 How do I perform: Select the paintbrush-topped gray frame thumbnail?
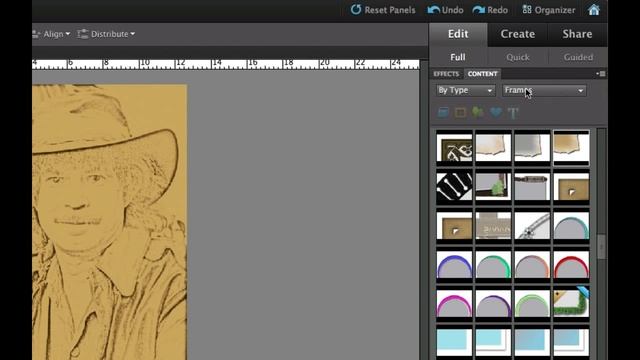click(x=532, y=187)
